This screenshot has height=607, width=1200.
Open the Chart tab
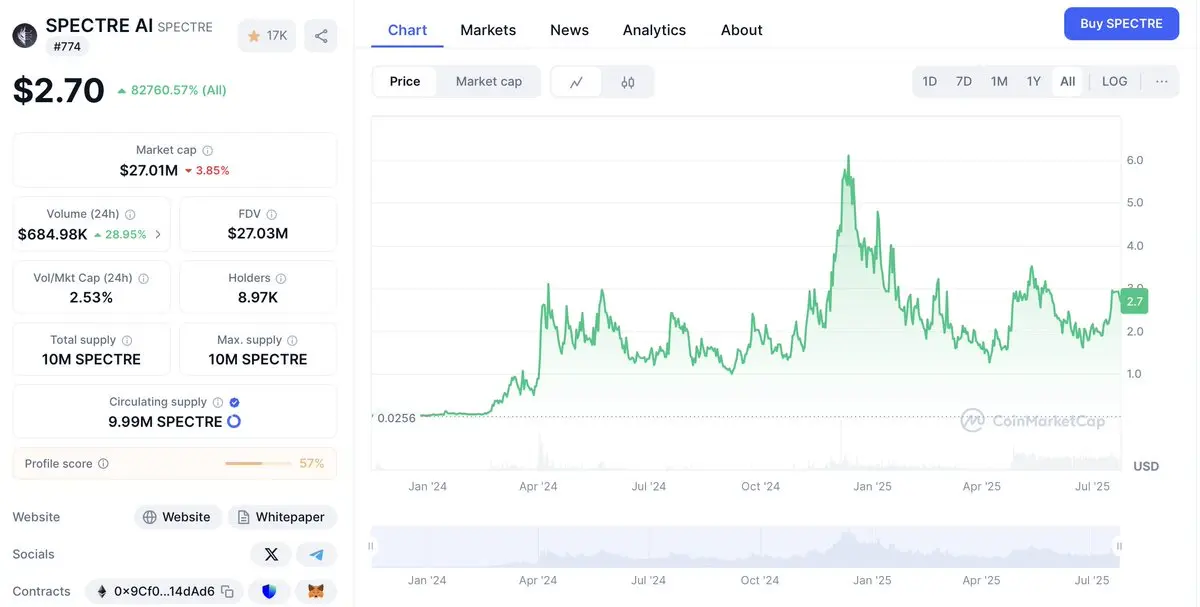[x=407, y=30]
